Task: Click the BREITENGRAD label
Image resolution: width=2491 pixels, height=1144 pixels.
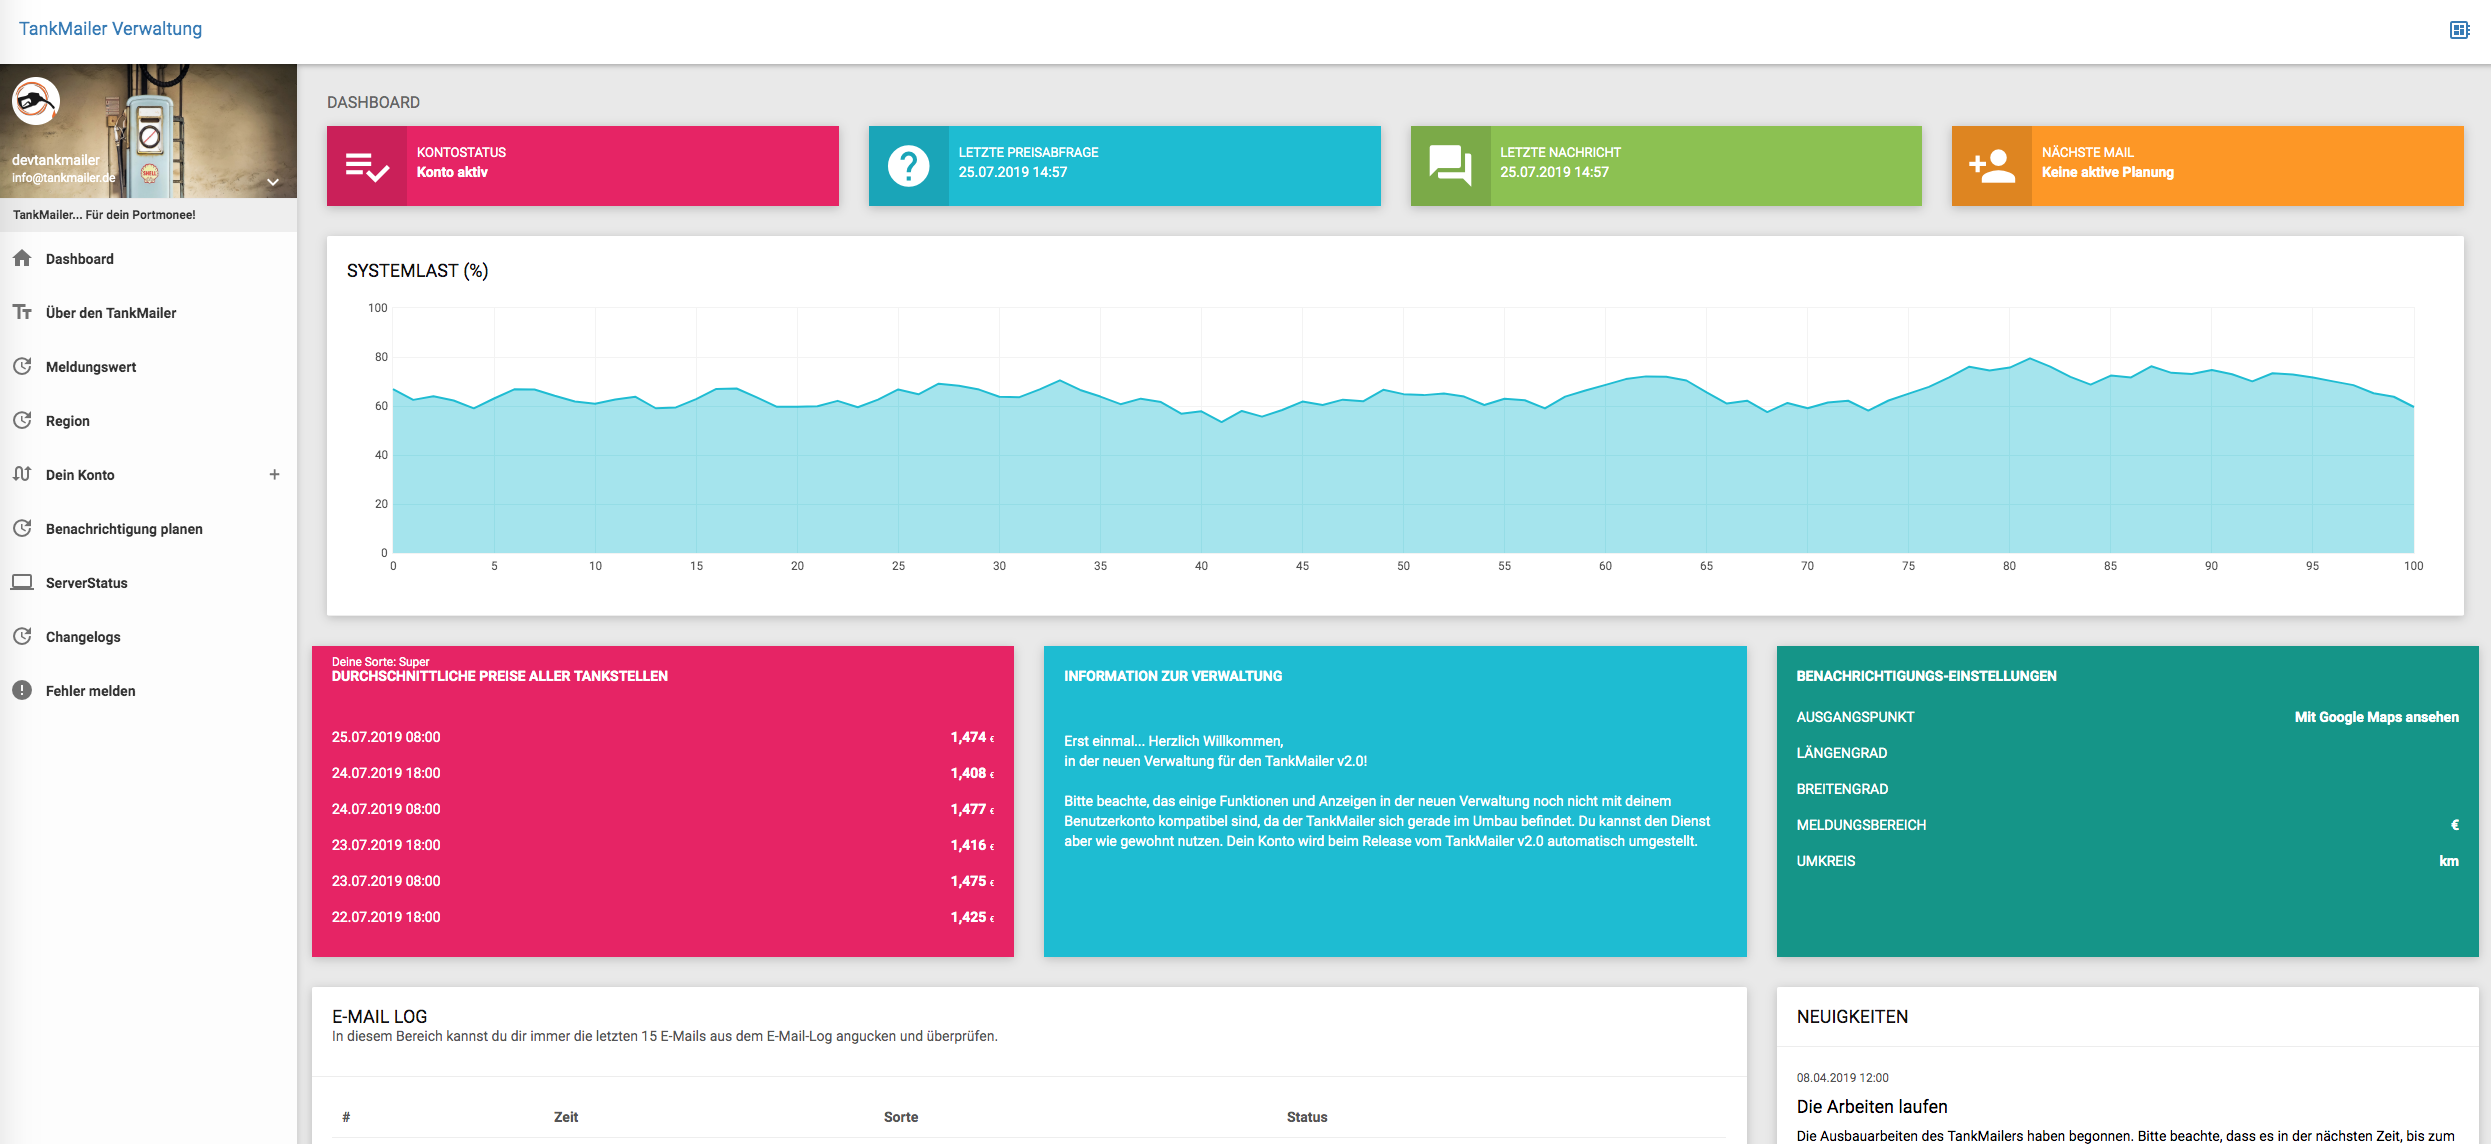Action: 1842,789
